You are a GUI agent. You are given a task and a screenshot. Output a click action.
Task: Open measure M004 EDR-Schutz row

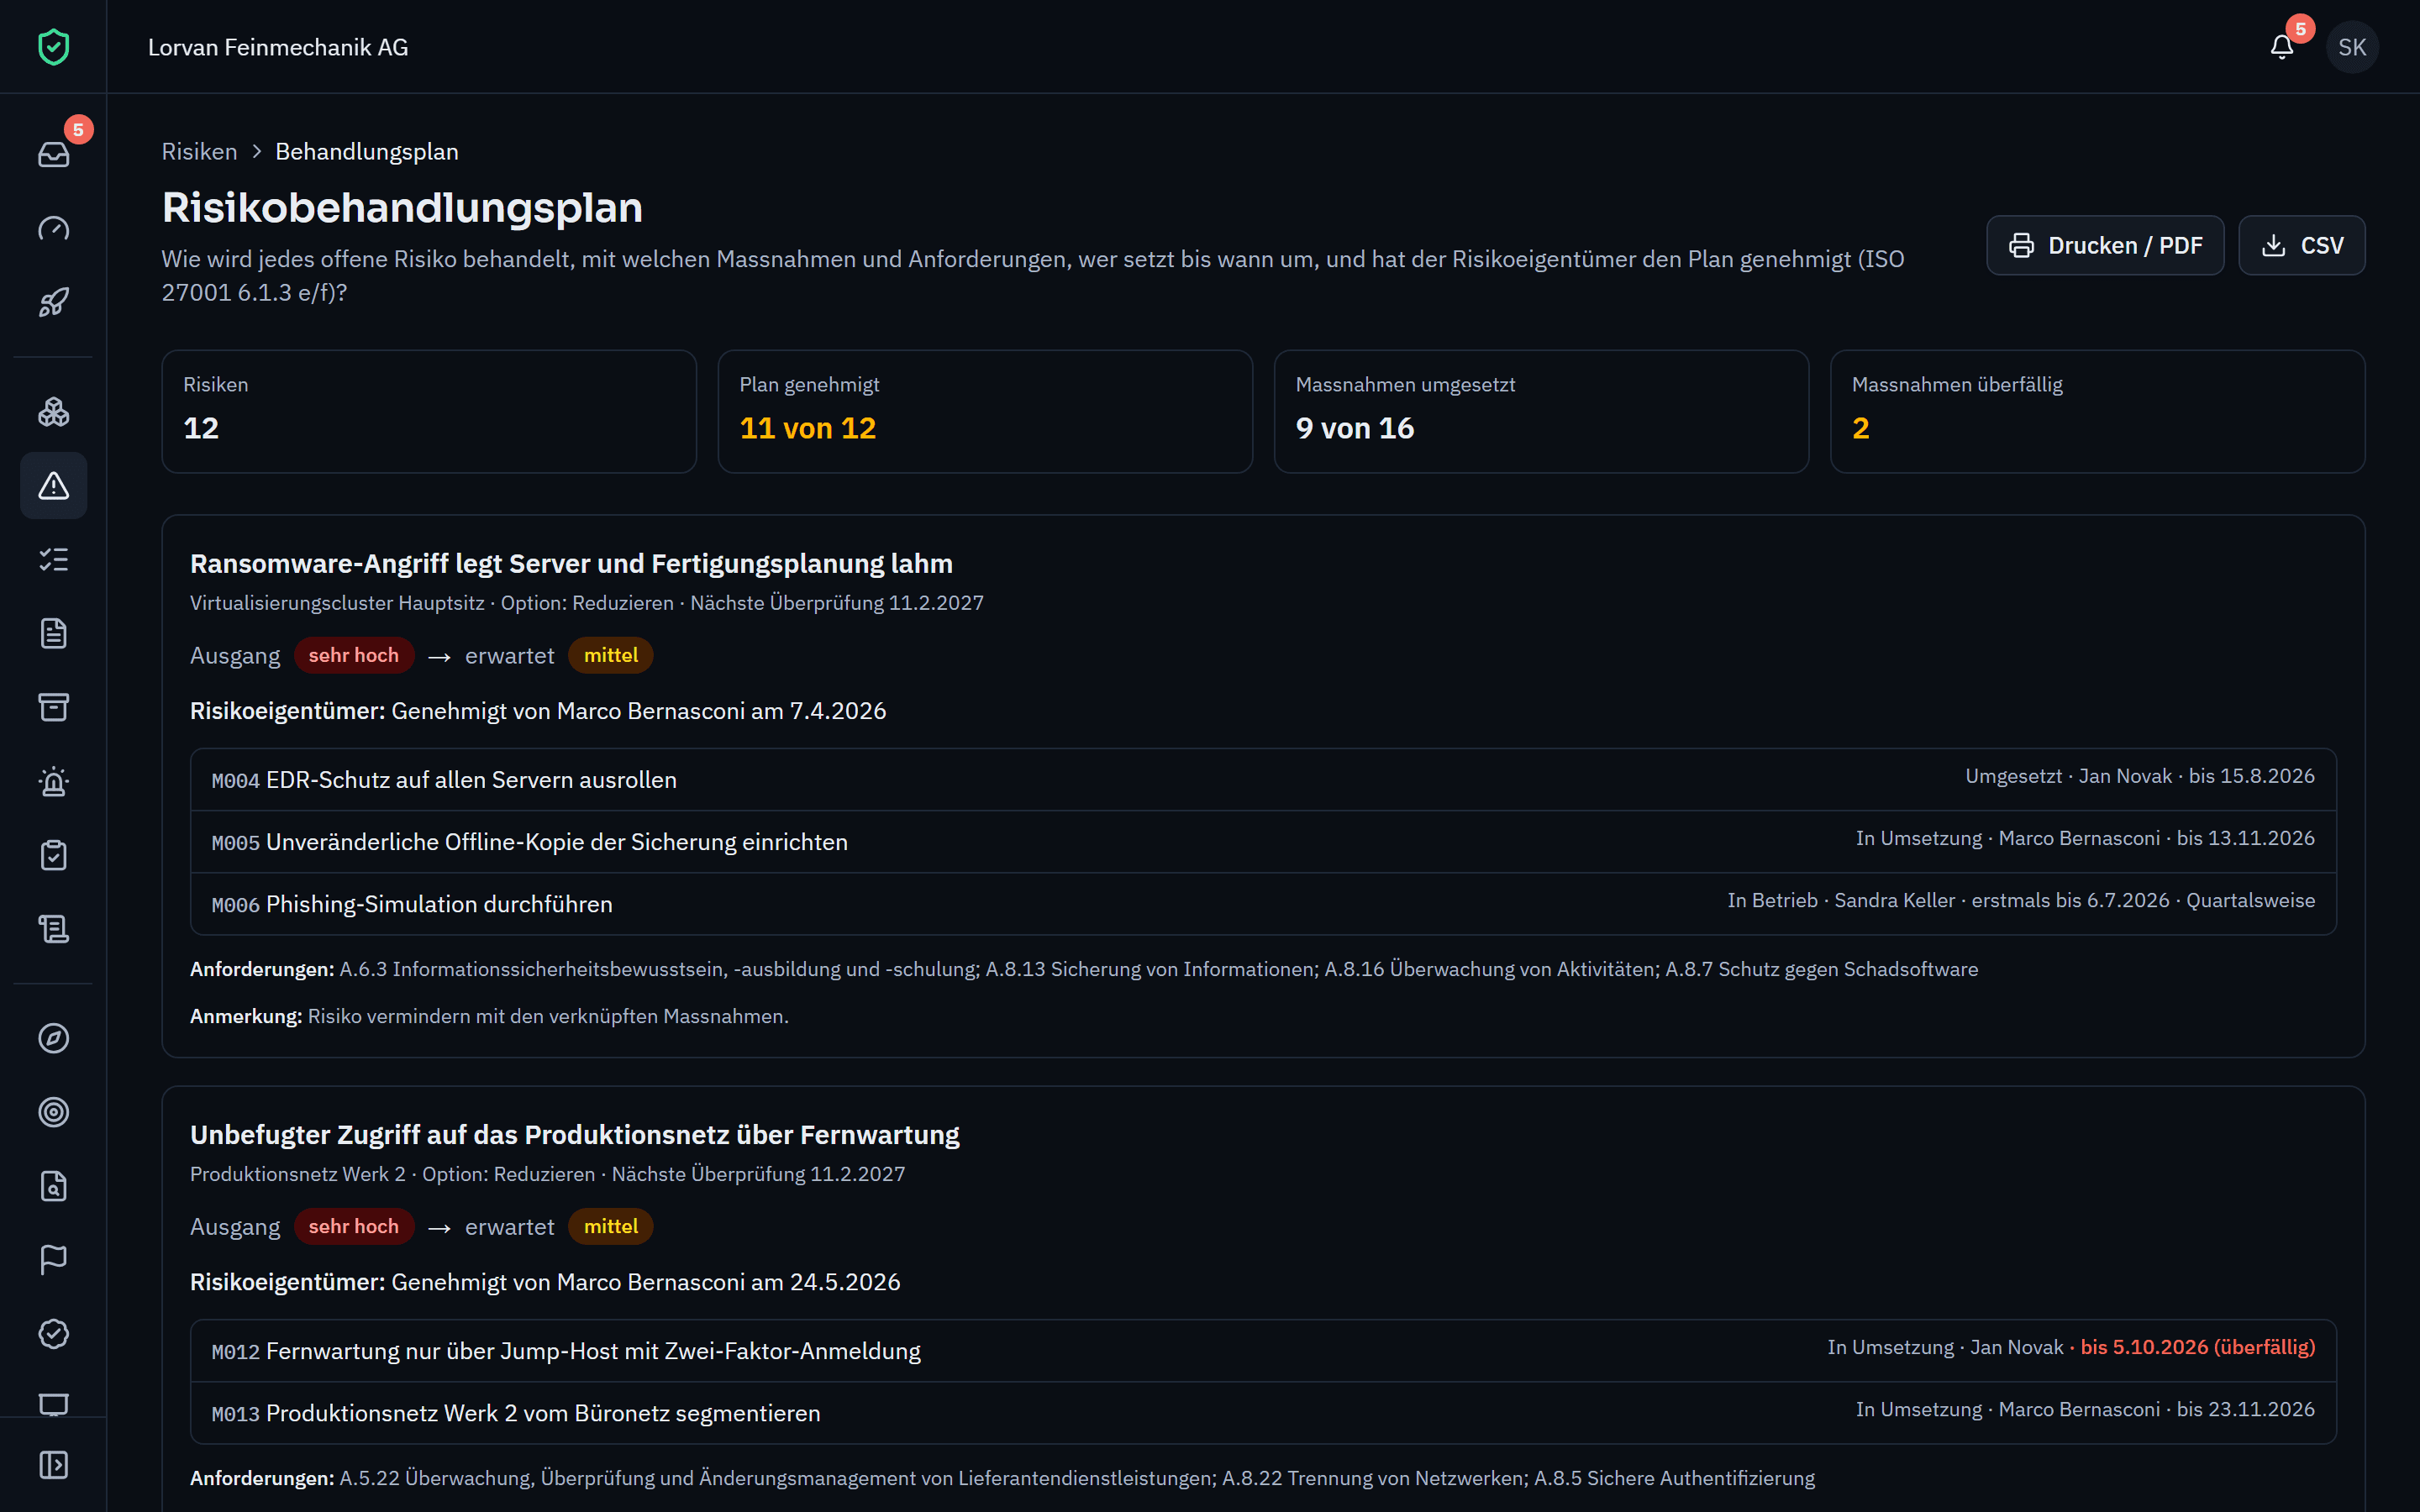click(1263, 779)
